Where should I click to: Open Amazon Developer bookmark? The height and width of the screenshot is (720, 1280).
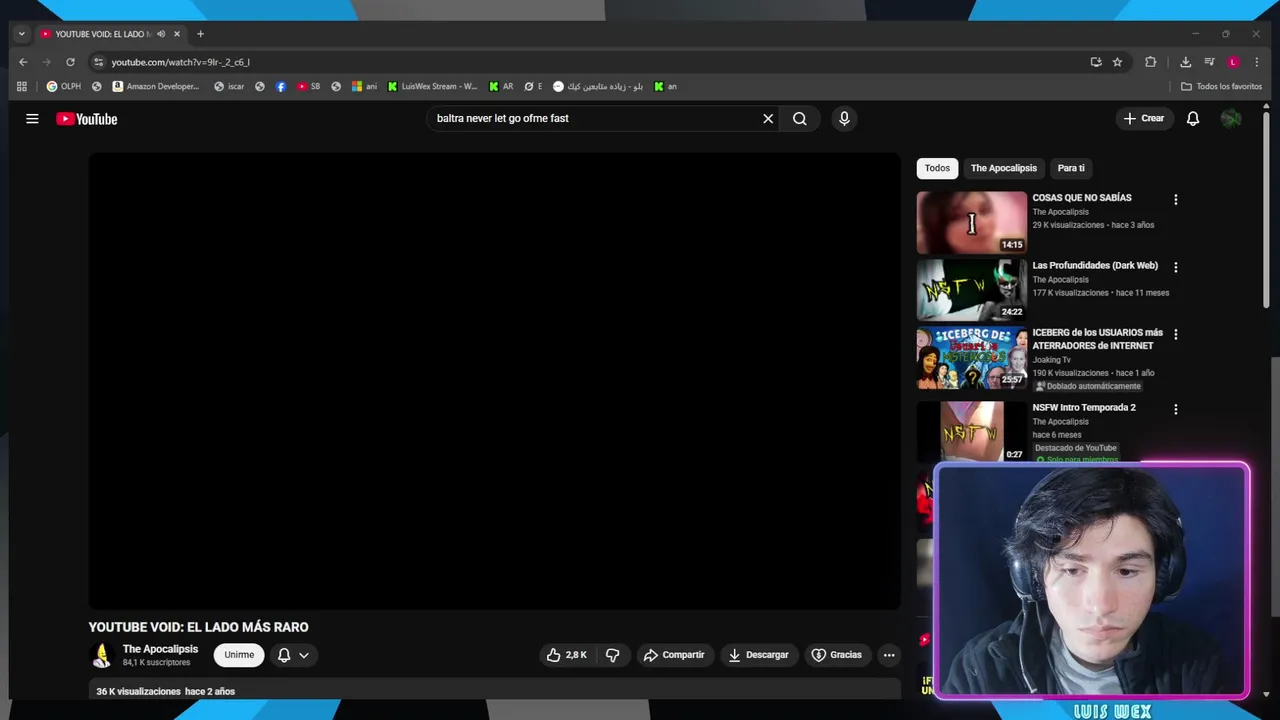156,86
